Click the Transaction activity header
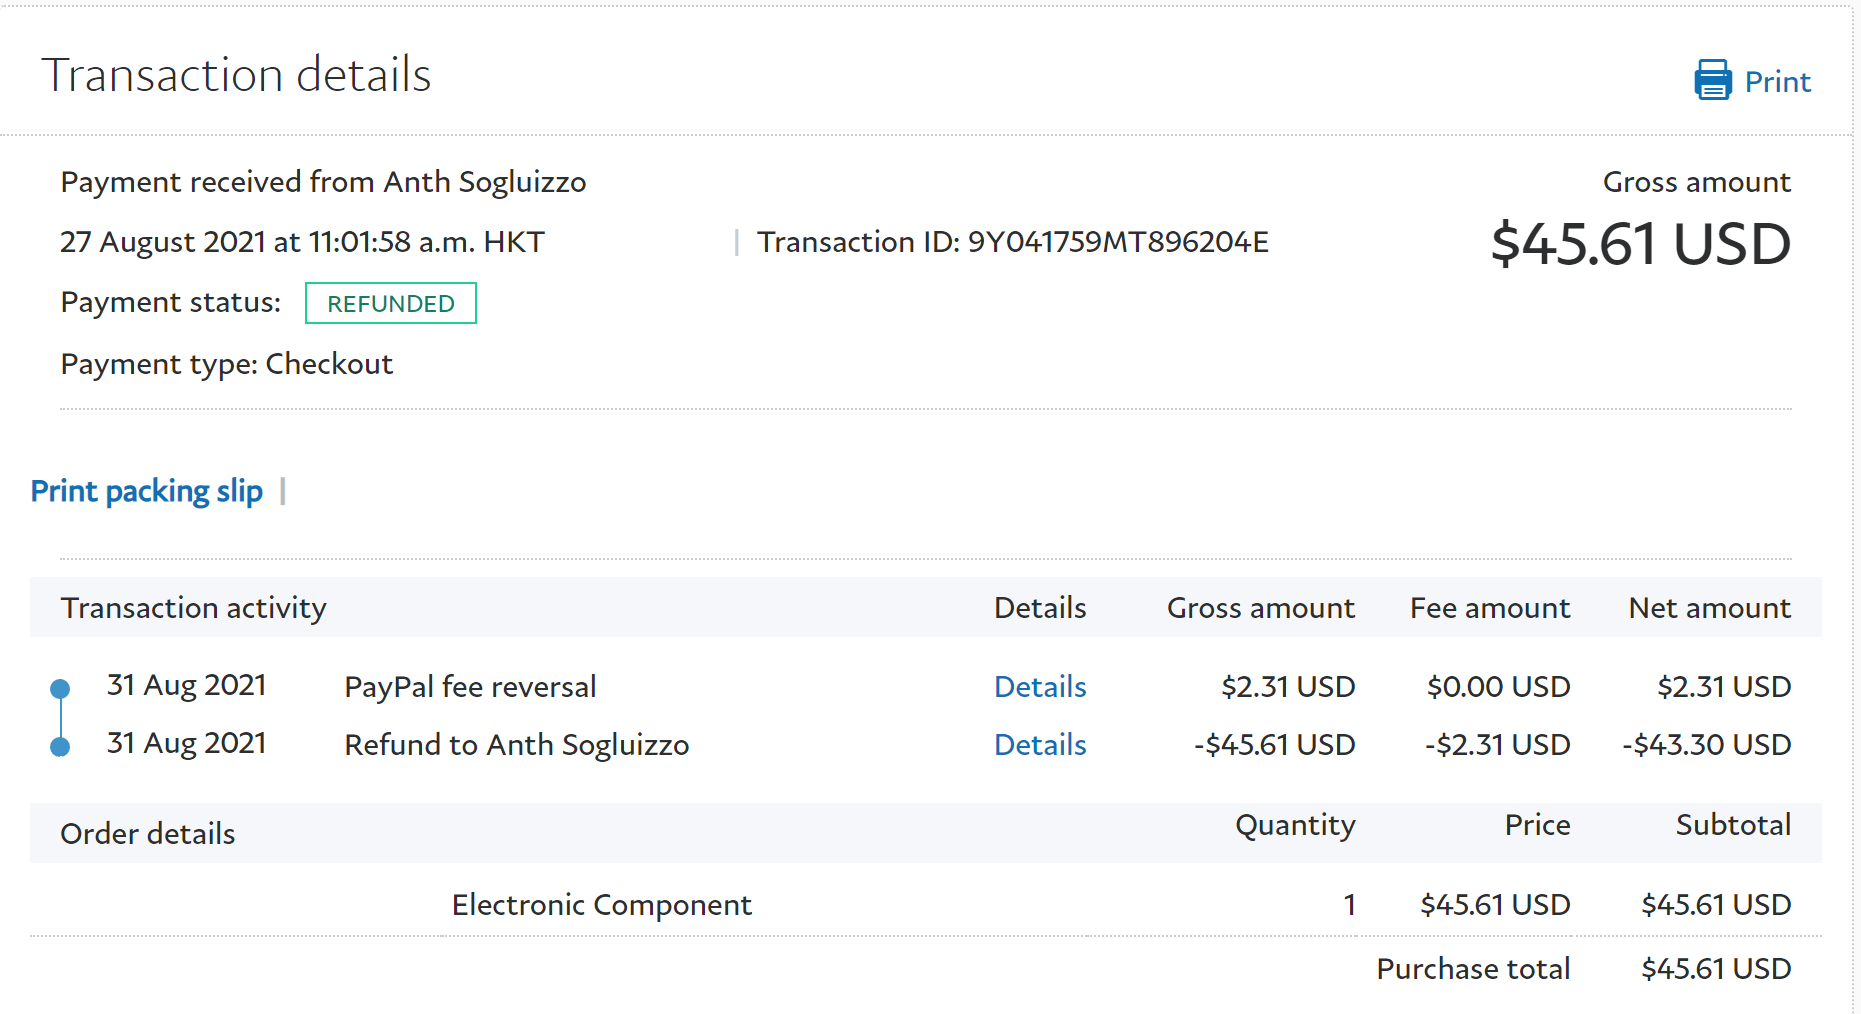The width and height of the screenshot is (1861, 1014). [194, 608]
